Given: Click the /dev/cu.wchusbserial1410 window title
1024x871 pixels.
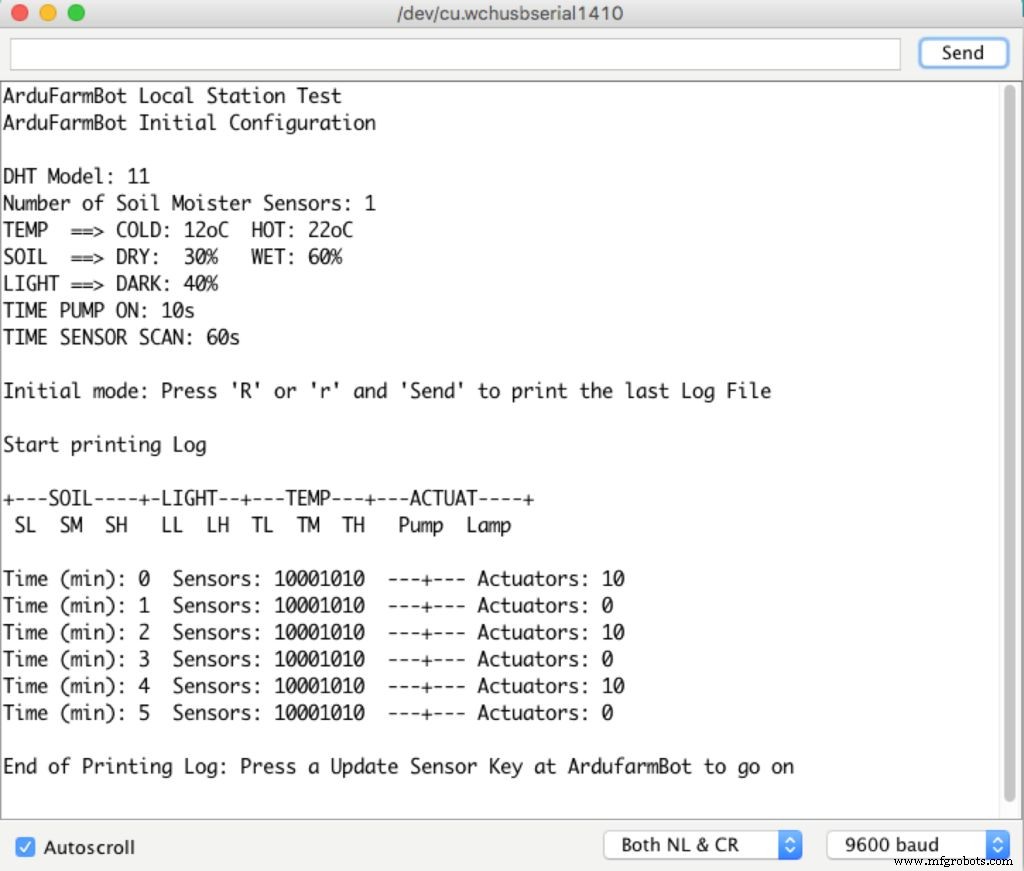Looking at the screenshot, I should click(x=510, y=14).
